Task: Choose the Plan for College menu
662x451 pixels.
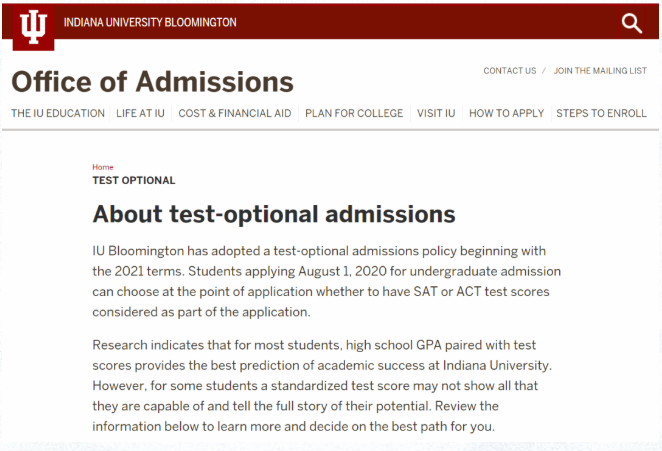Action: click(x=354, y=113)
